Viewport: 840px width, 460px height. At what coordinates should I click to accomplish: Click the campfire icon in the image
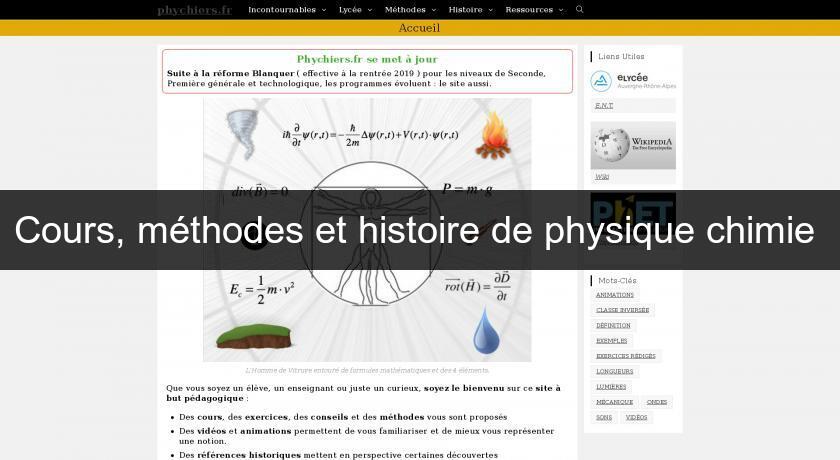pos(493,135)
